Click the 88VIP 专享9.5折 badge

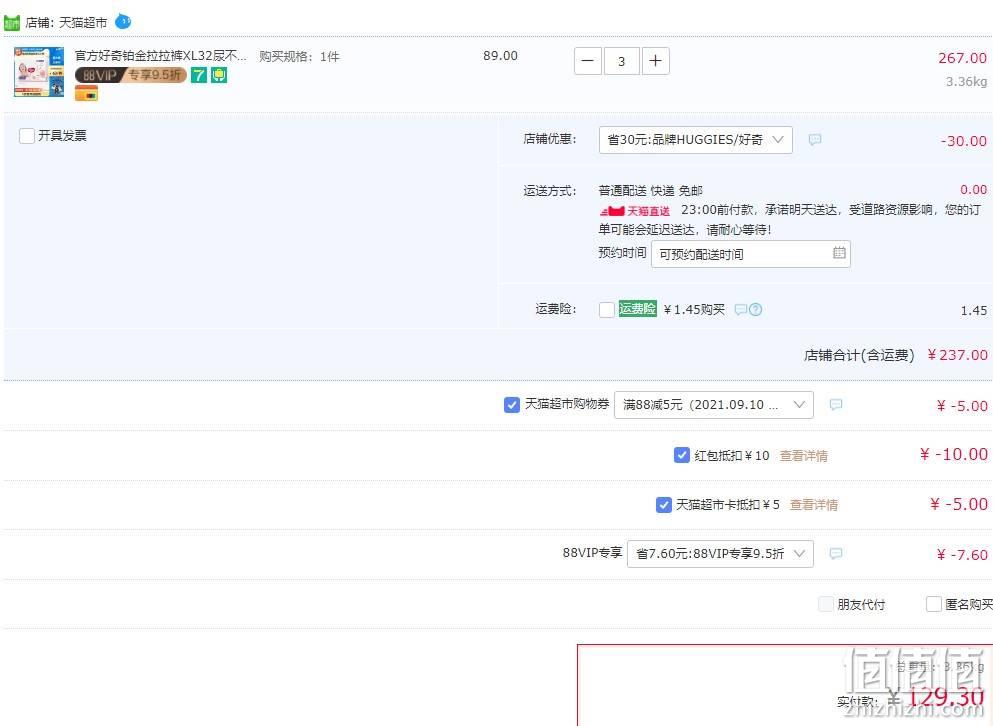130,75
